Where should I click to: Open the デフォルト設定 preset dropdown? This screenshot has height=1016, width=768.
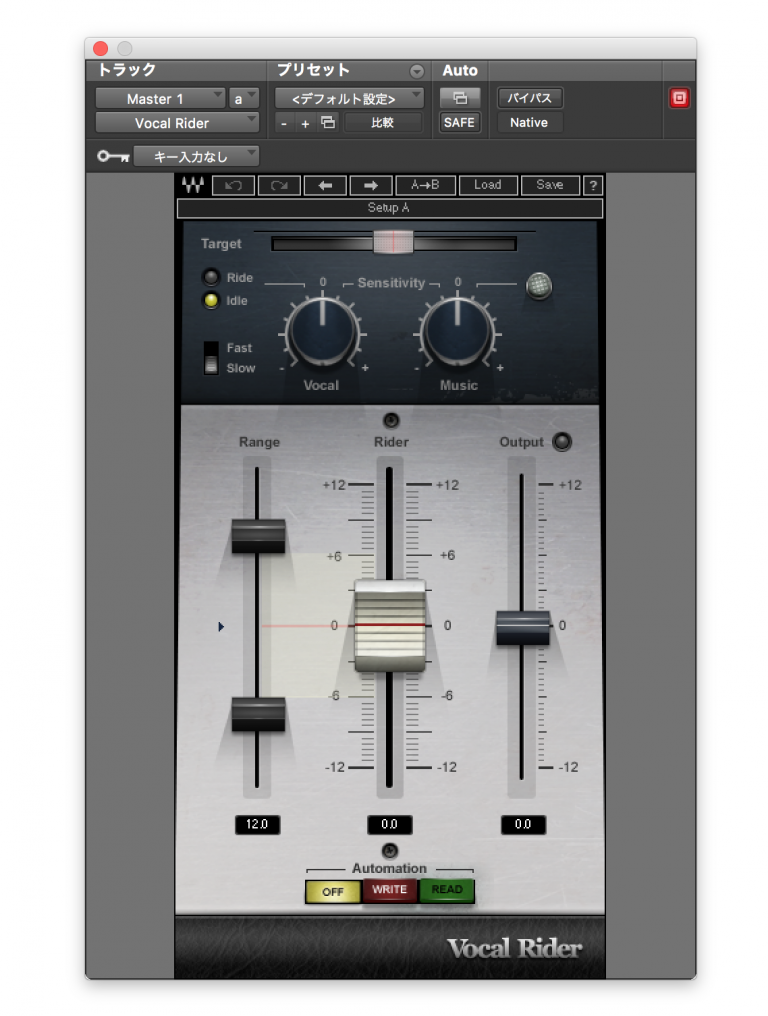[x=349, y=98]
